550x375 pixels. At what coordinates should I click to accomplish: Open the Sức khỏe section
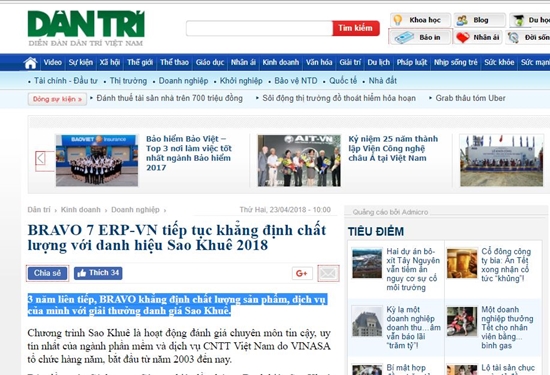[499, 62]
